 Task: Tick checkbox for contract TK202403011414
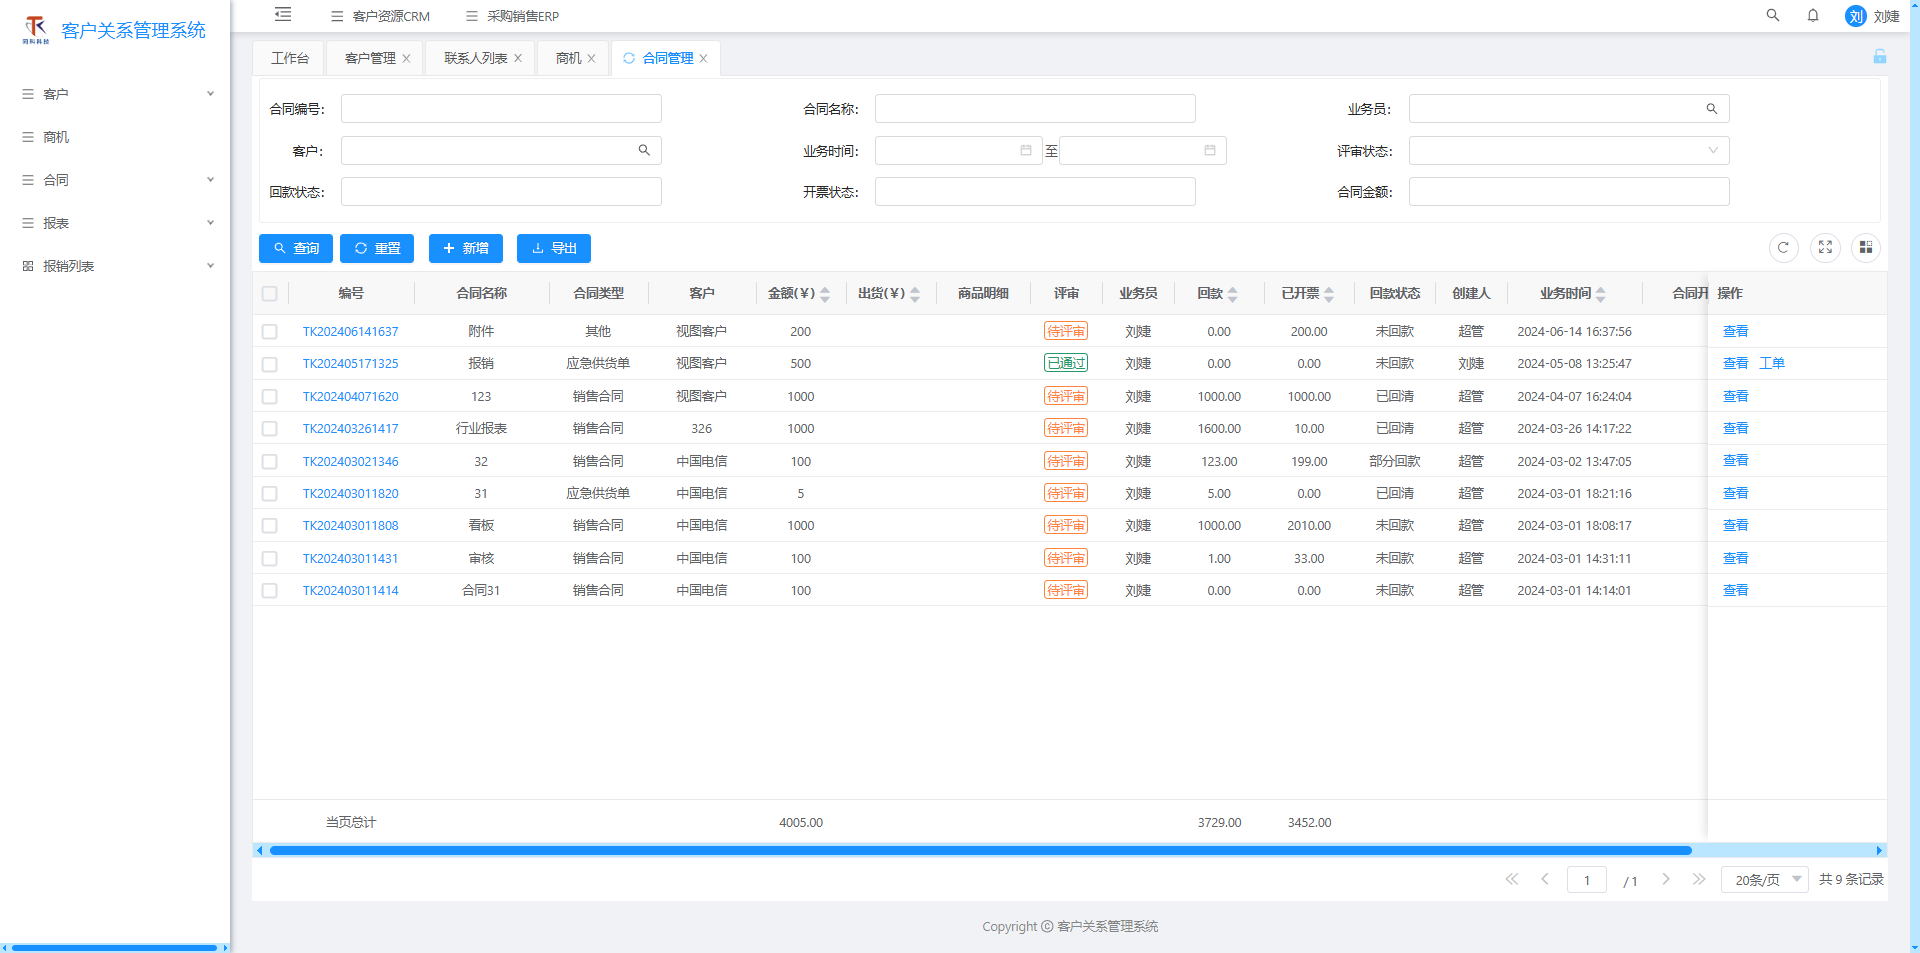click(x=270, y=591)
